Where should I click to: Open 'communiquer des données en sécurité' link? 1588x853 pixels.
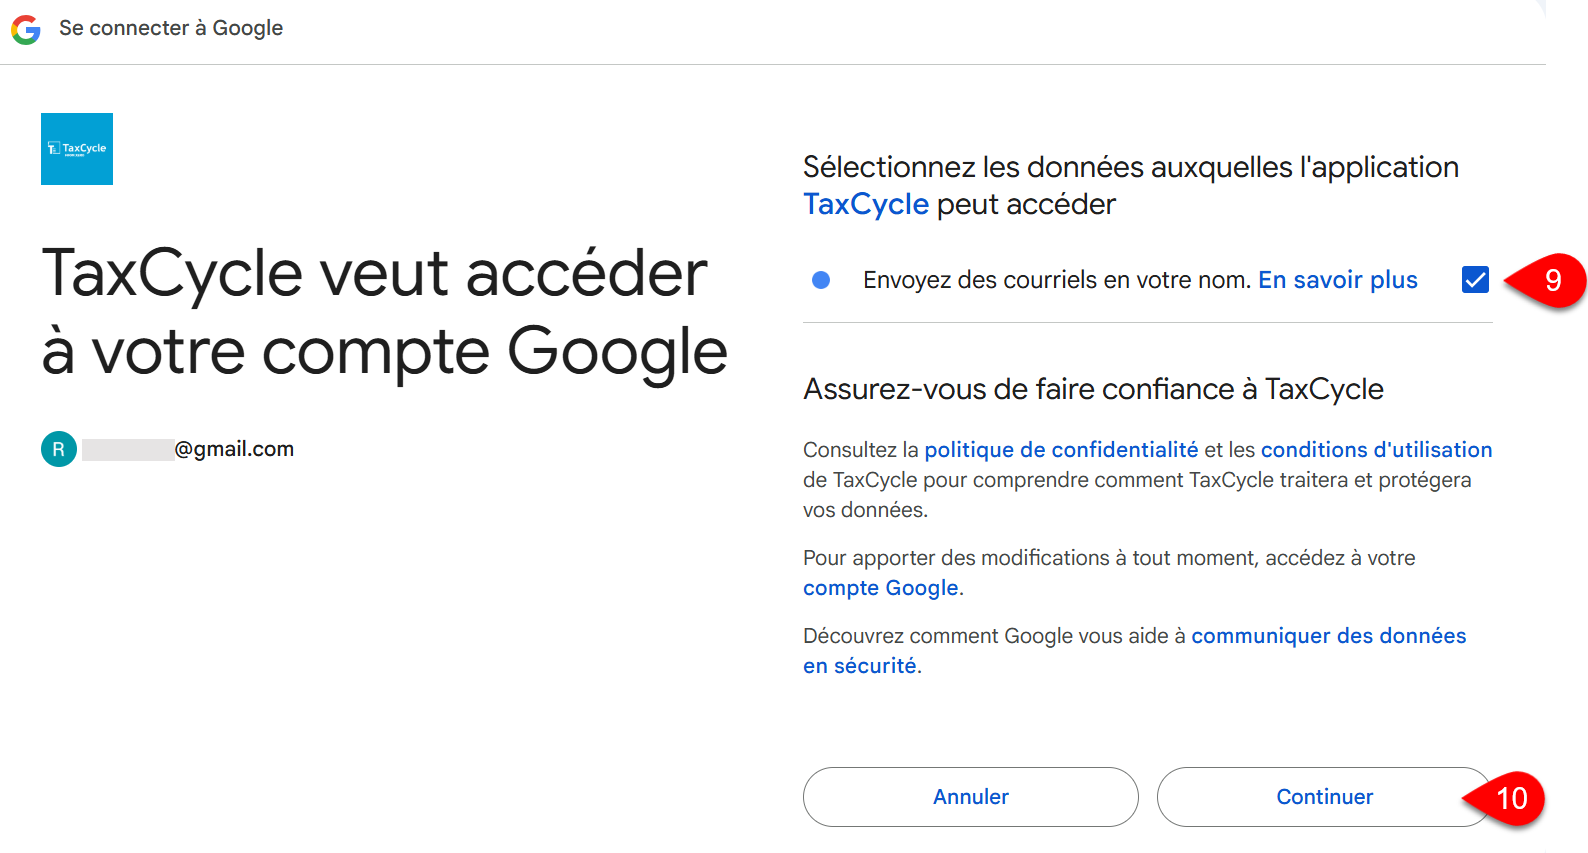click(x=1329, y=635)
